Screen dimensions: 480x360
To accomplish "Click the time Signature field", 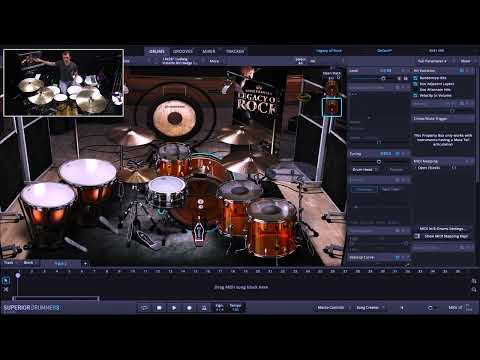I will (219, 307).
